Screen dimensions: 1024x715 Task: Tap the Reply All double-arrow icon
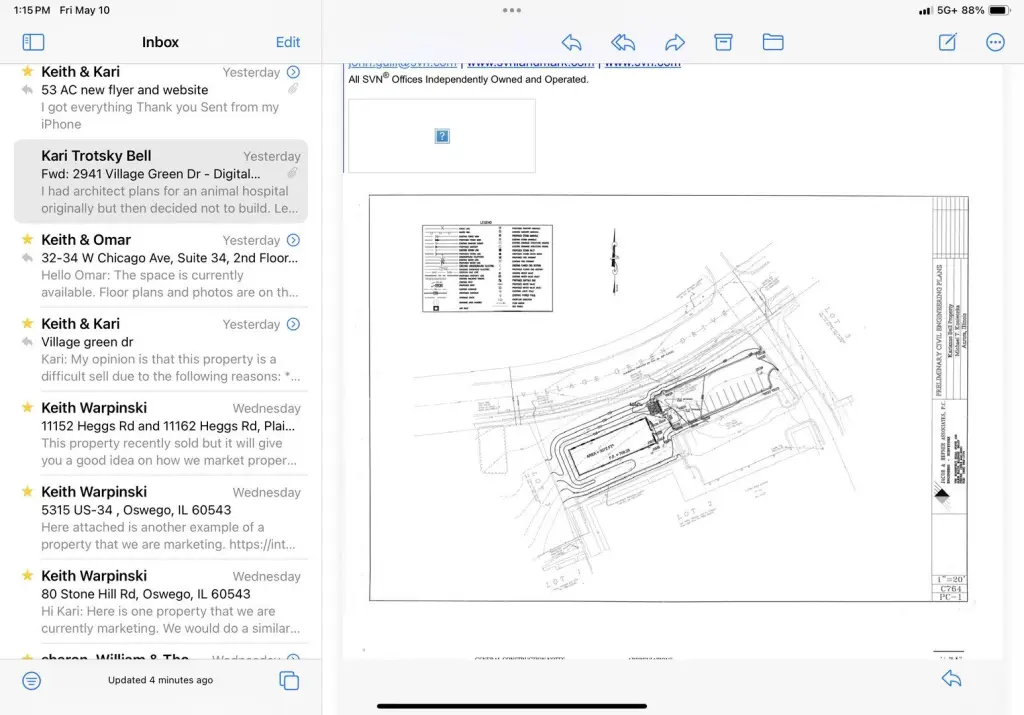point(623,42)
